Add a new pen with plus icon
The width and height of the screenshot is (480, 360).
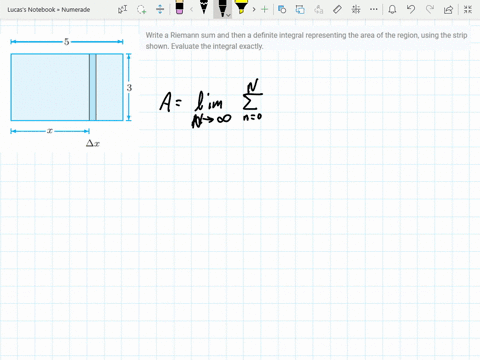[x=264, y=9]
